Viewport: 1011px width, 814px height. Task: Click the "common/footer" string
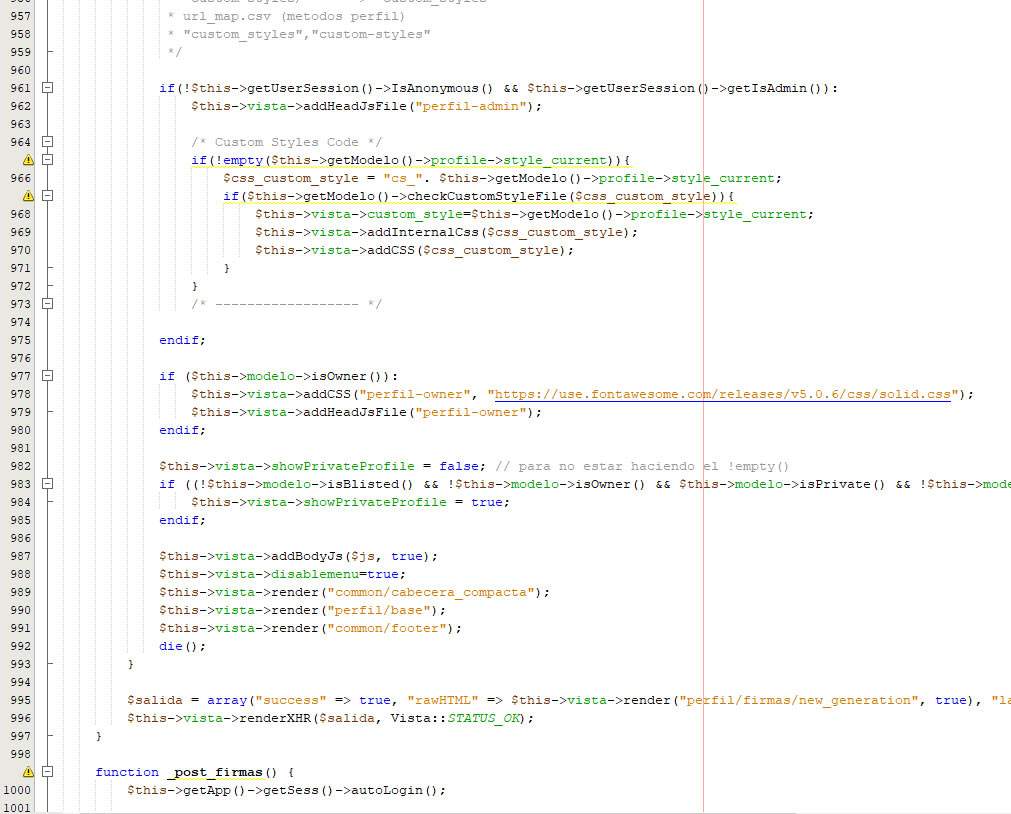(x=387, y=628)
